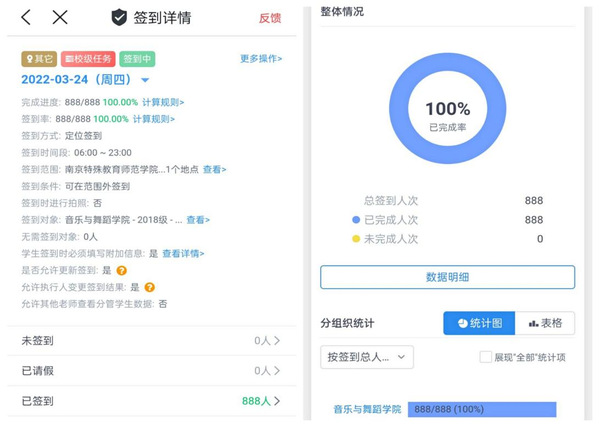Tap the 校级任务 tag badge

pyautogui.click(x=88, y=59)
